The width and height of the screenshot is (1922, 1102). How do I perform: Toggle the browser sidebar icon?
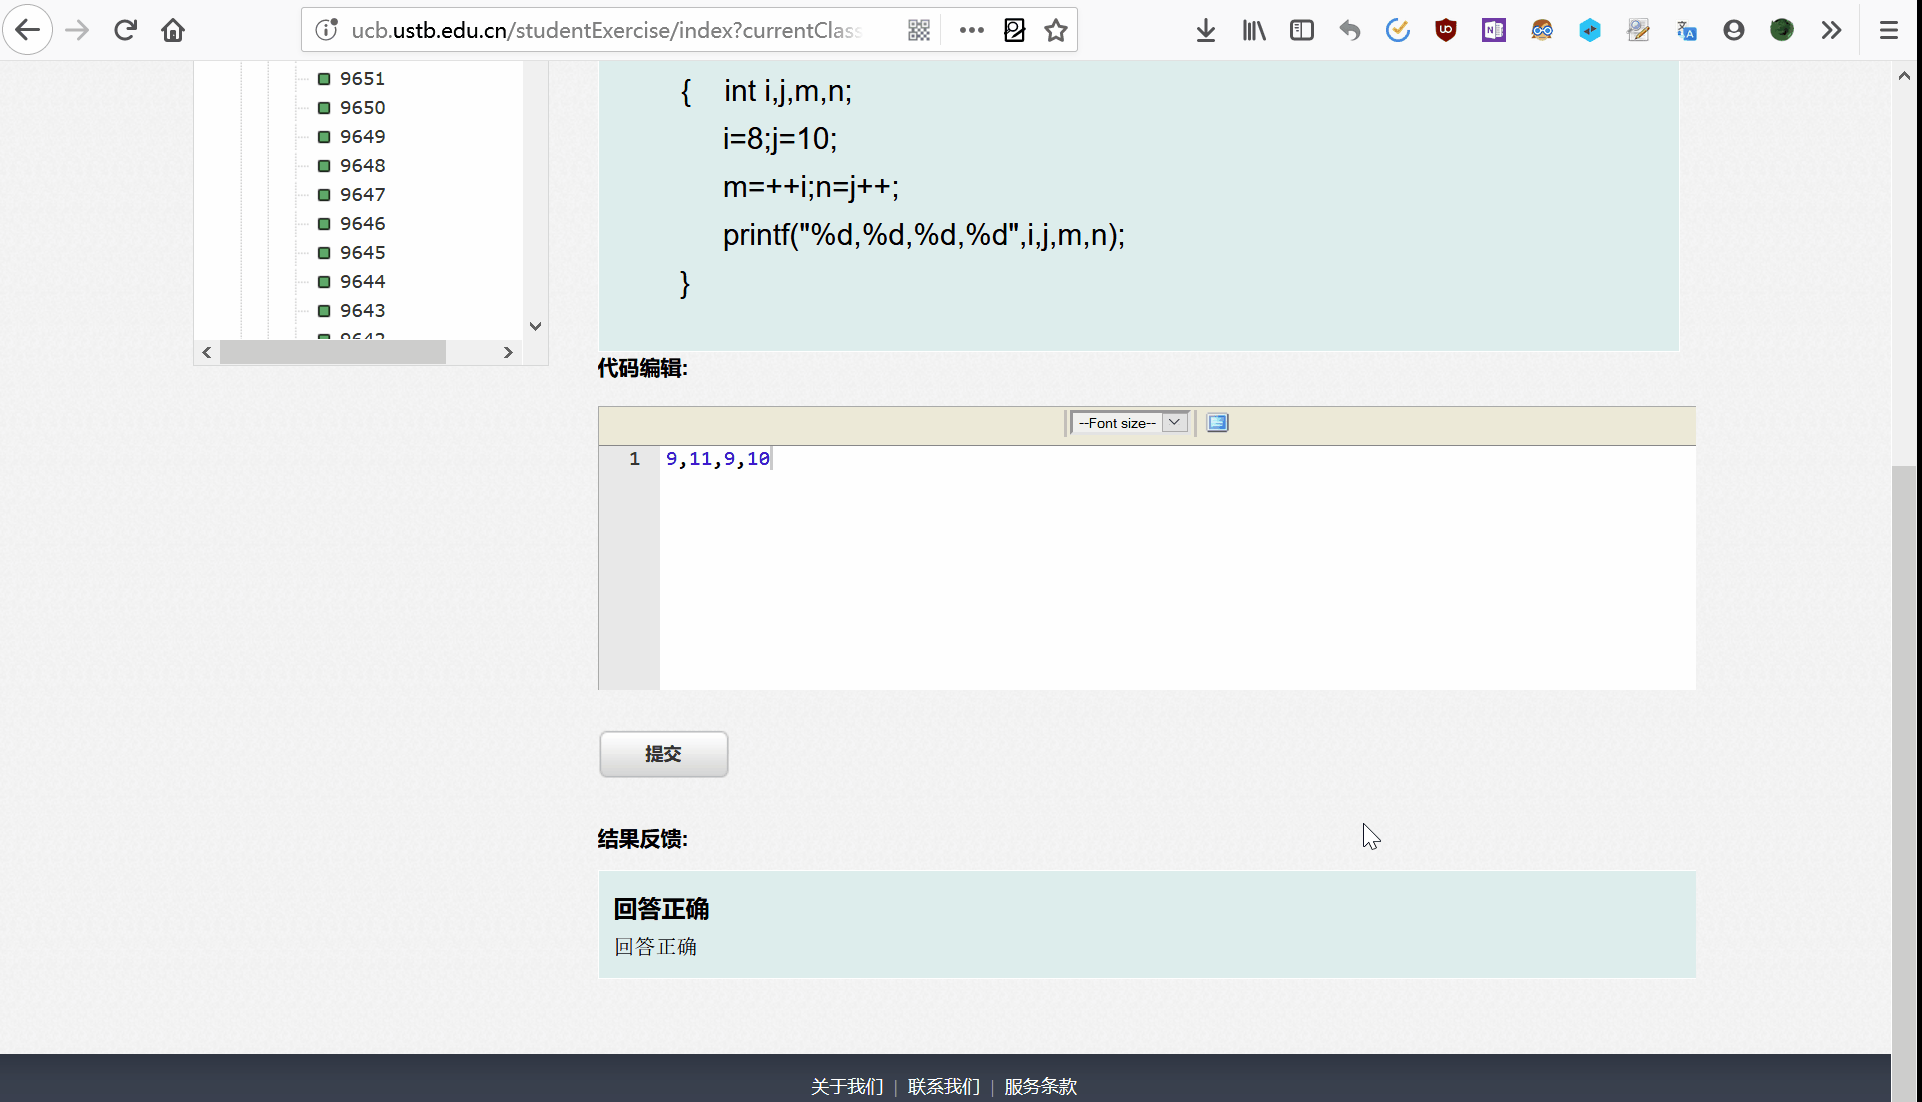1301,30
